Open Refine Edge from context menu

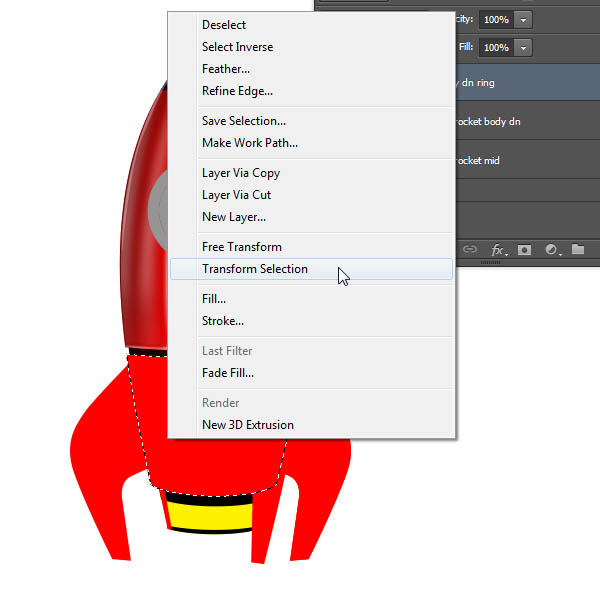tap(237, 91)
